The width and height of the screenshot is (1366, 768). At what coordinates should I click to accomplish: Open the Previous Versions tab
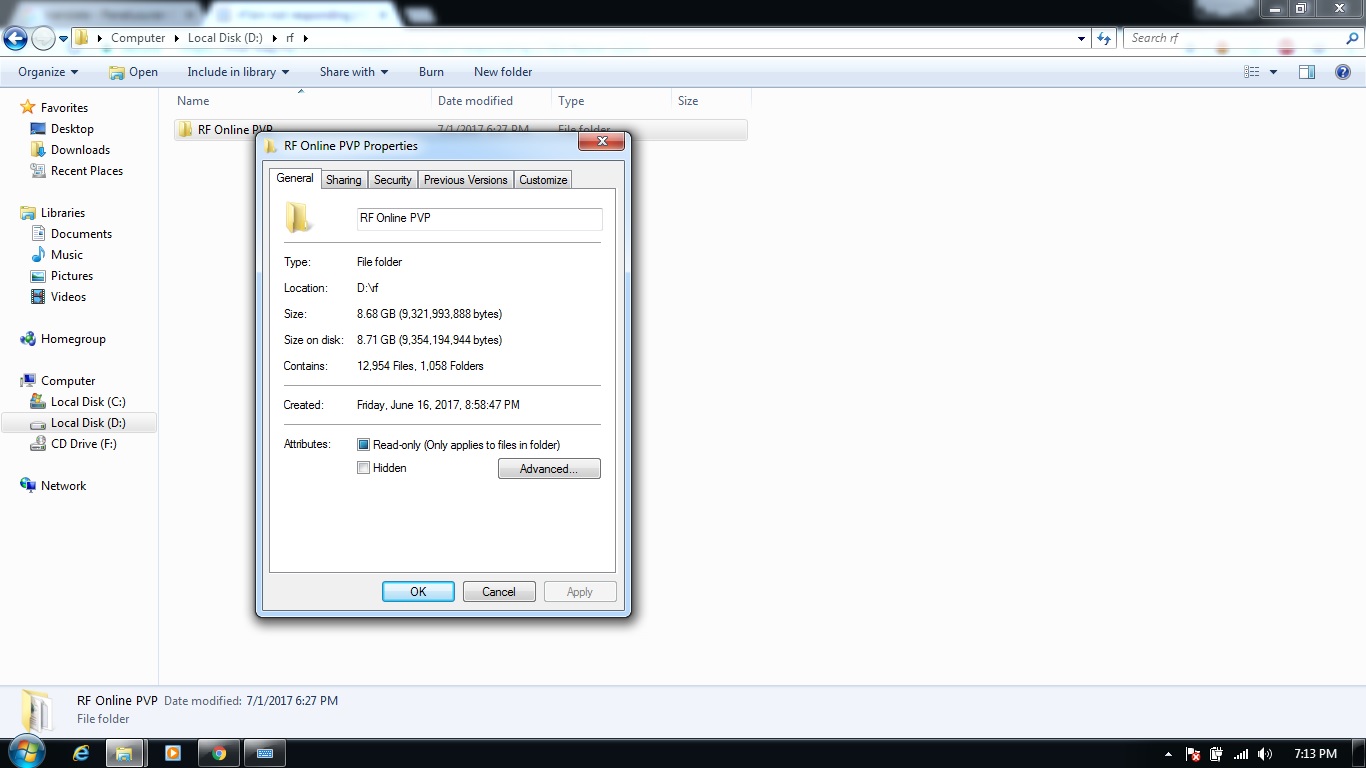[465, 180]
